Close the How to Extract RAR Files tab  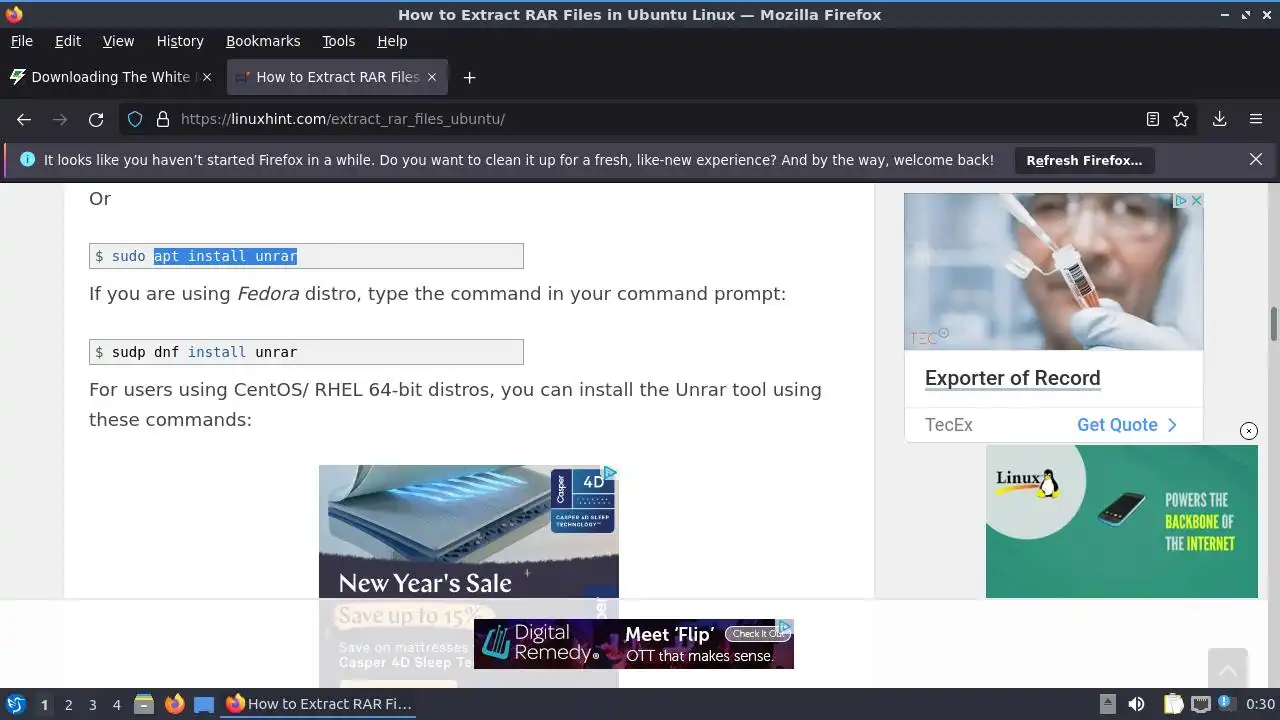[432, 77]
